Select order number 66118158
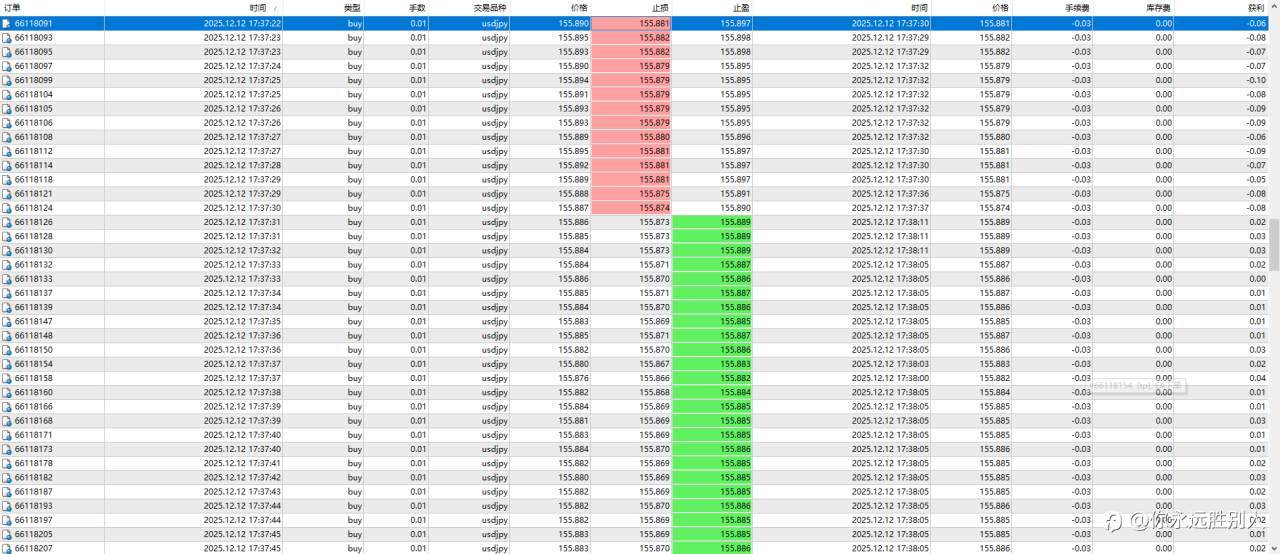Screen dimensions: 1280x554 pyautogui.click(x=34, y=378)
